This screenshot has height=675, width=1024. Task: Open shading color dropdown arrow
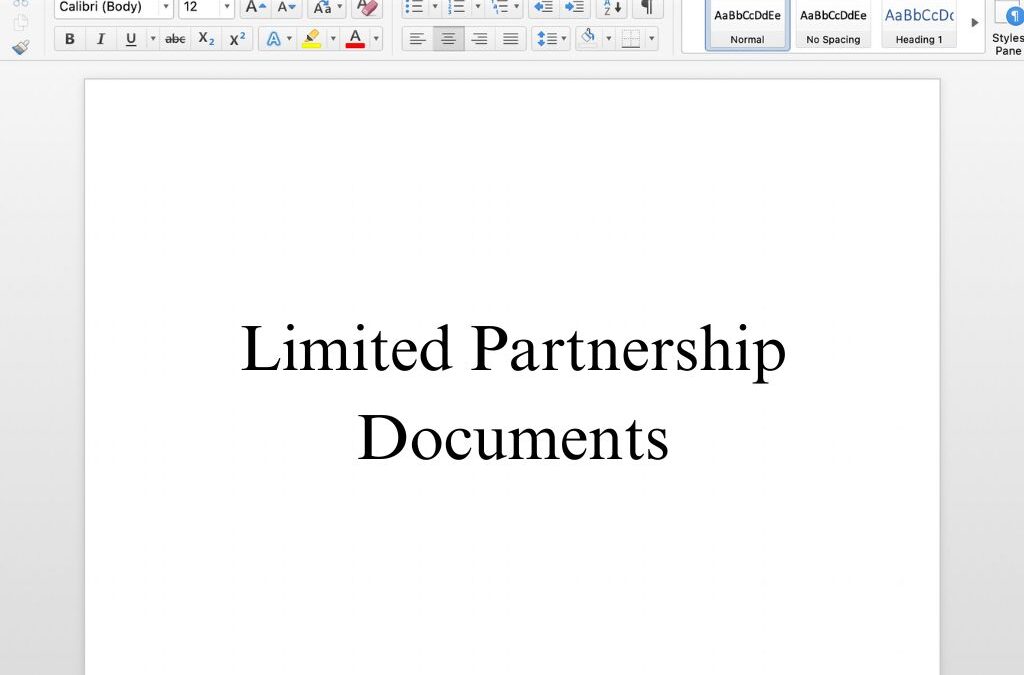(609, 39)
